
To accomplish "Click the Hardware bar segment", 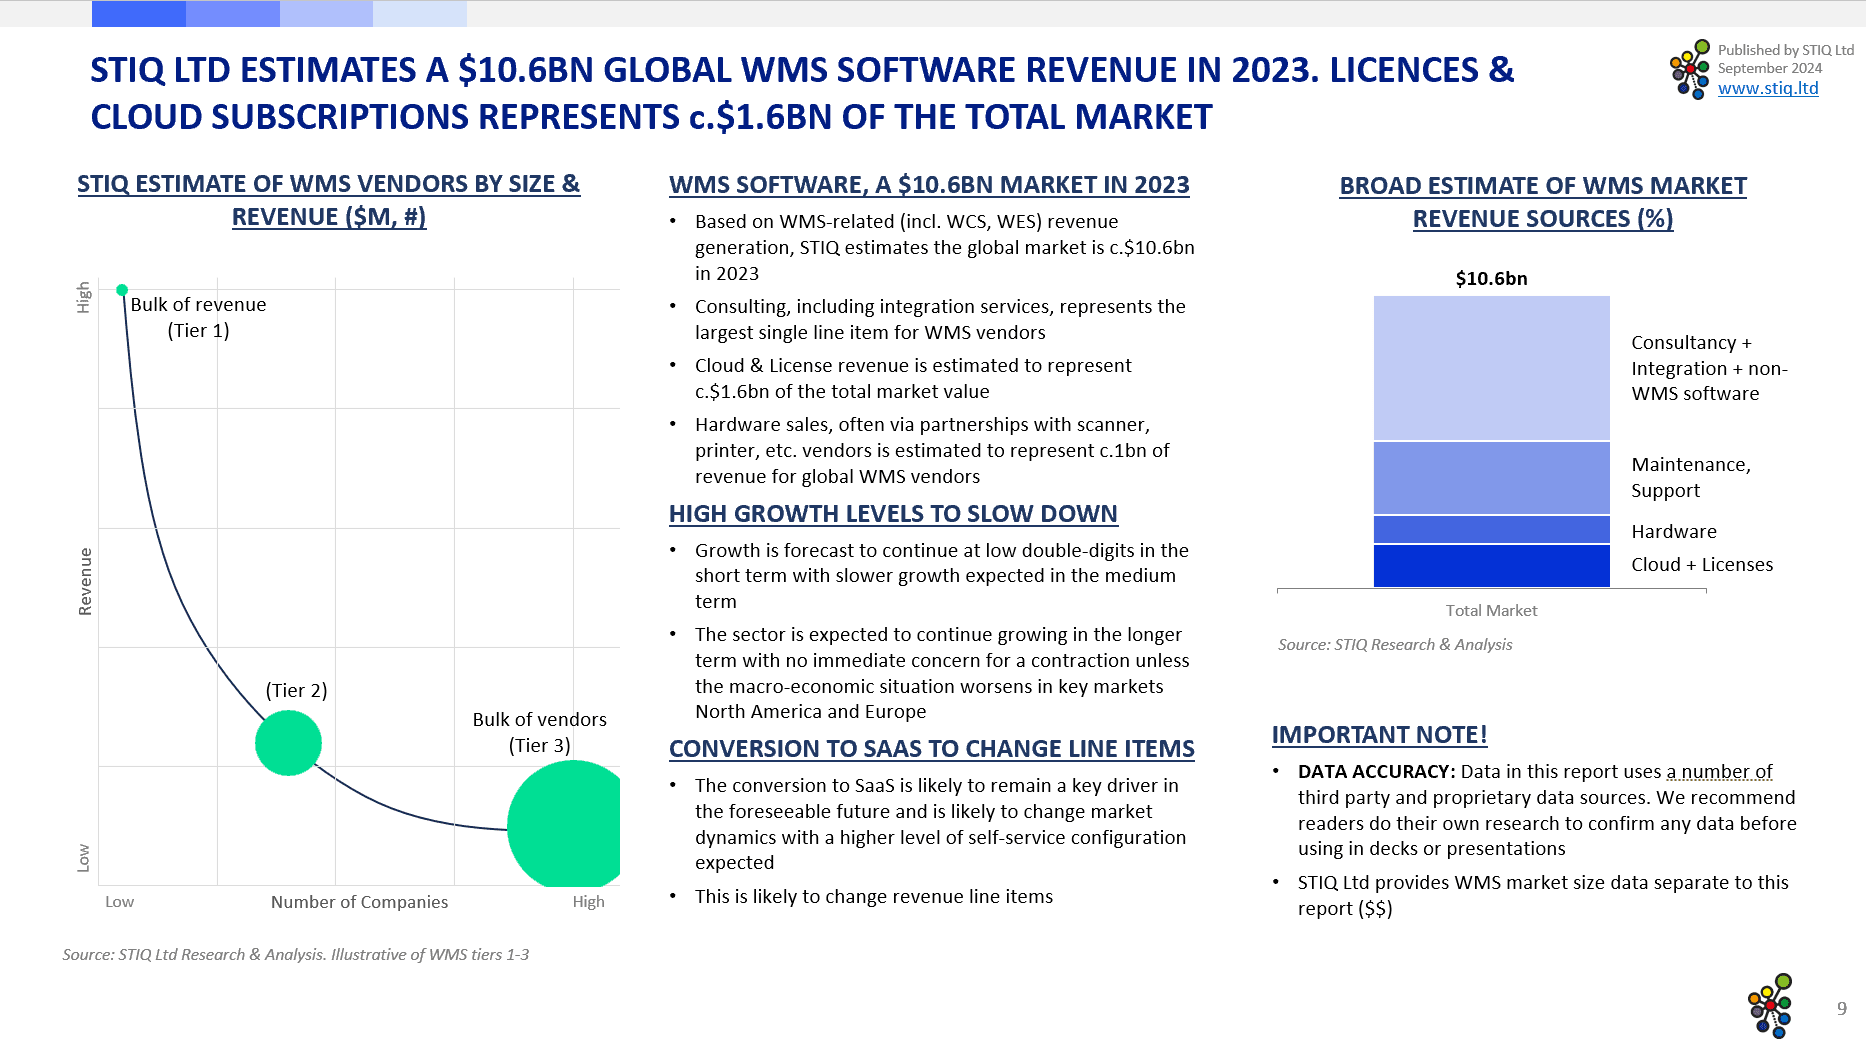I will tap(1491, 530).
